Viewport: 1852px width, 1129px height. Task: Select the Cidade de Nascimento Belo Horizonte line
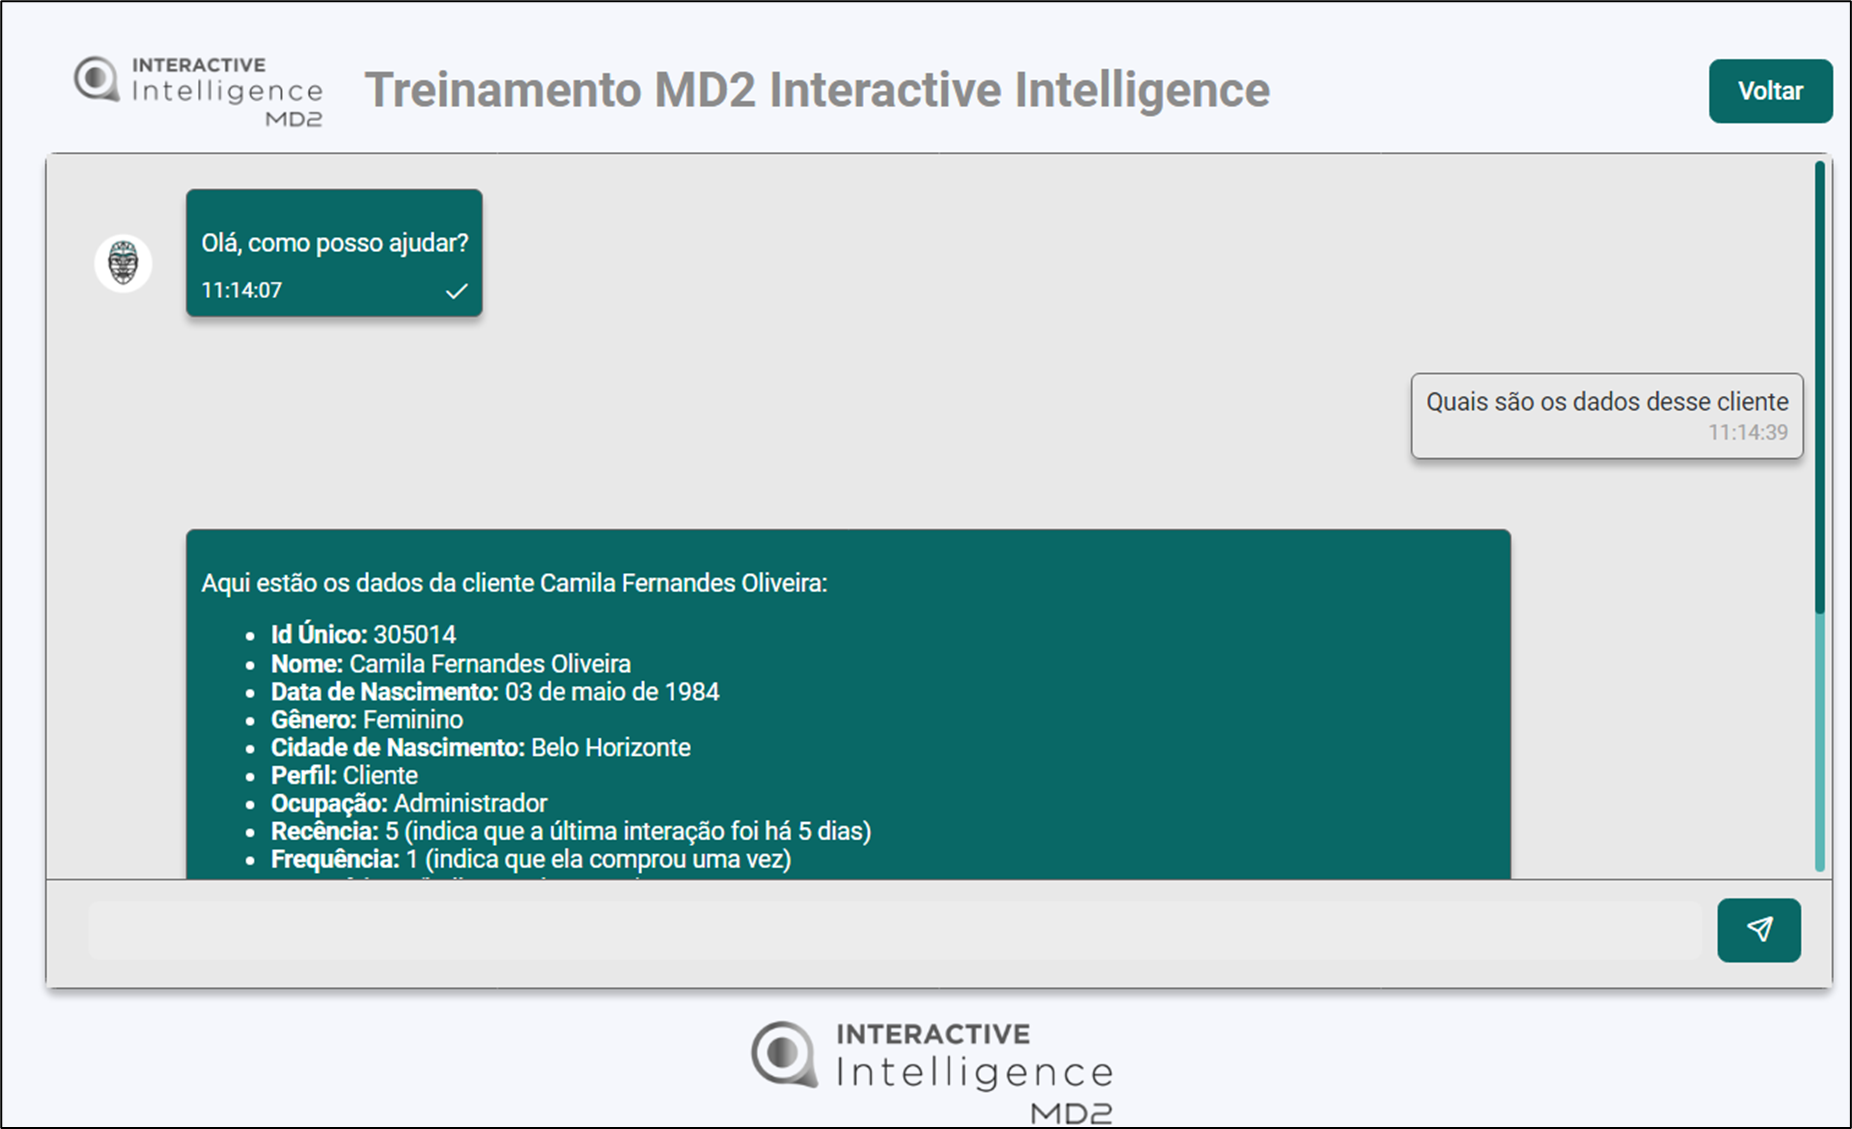point(480,748)
